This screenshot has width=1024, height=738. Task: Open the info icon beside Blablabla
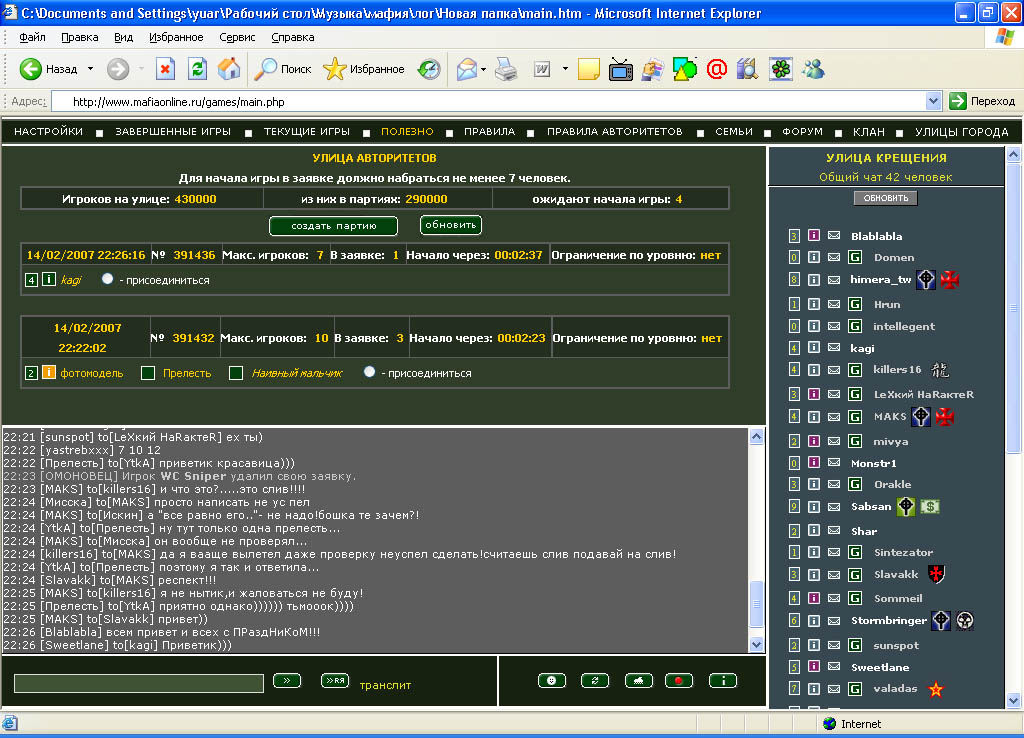pos(814,235)
